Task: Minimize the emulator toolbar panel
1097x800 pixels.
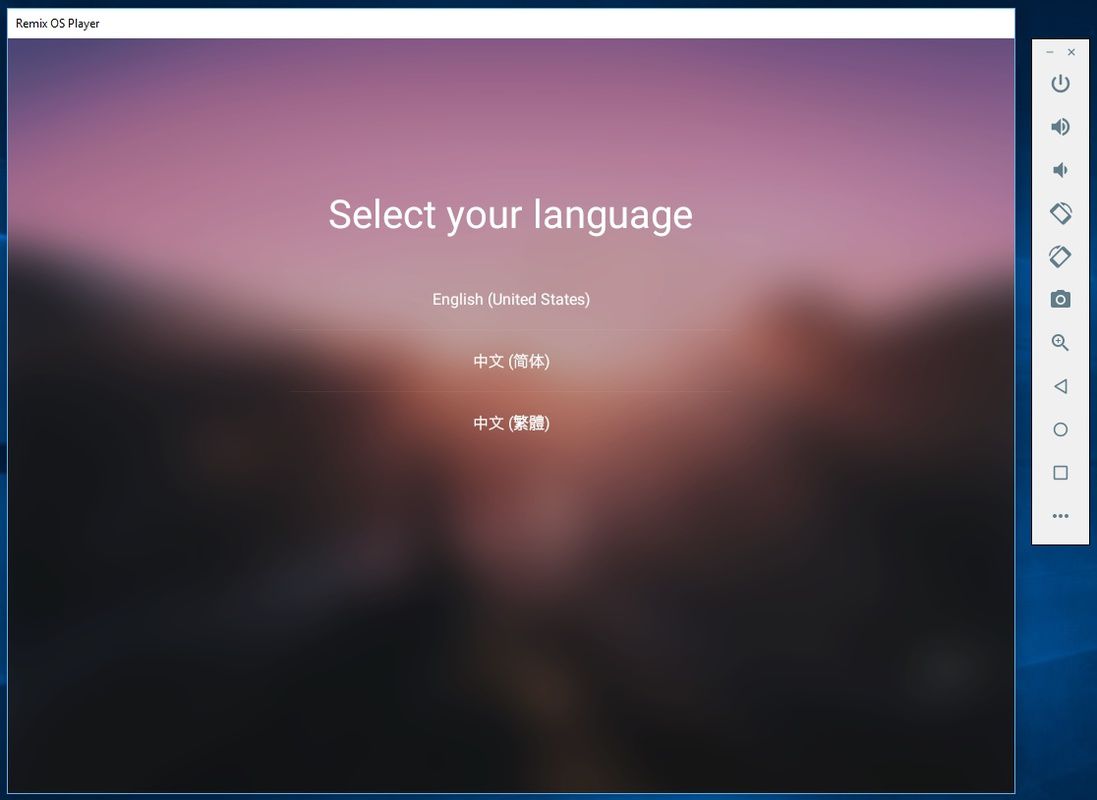Action: 1049,52
